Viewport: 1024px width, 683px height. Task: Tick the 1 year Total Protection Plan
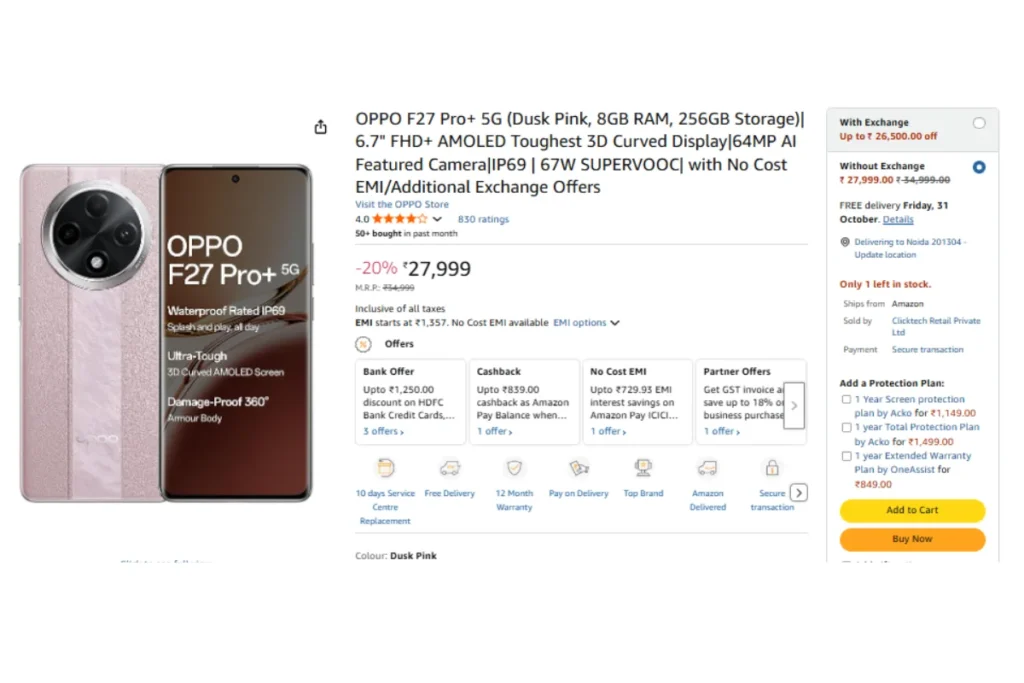tap(847, 428)
